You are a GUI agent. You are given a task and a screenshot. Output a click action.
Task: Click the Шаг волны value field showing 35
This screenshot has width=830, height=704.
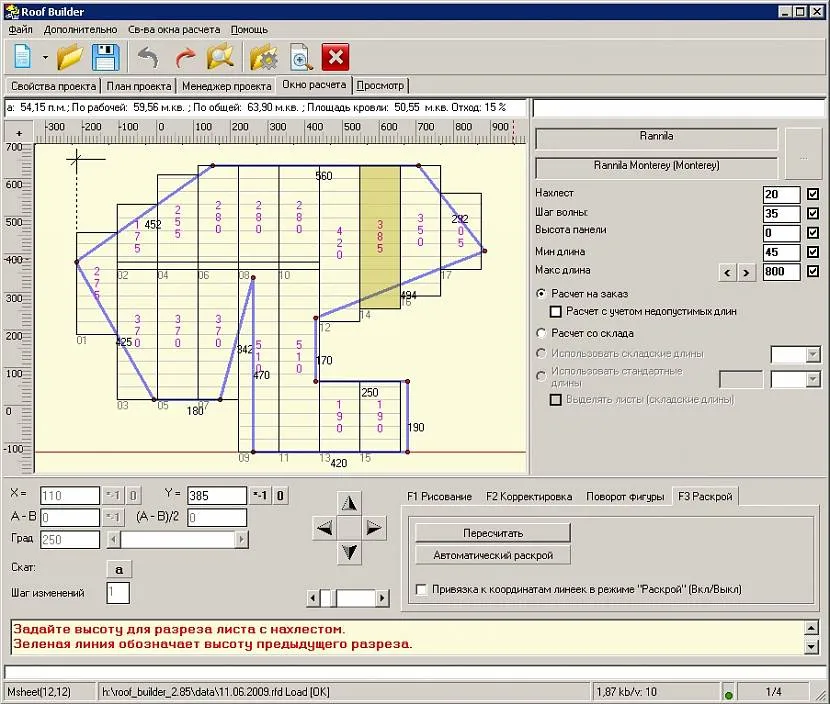(x=781, y=213)
